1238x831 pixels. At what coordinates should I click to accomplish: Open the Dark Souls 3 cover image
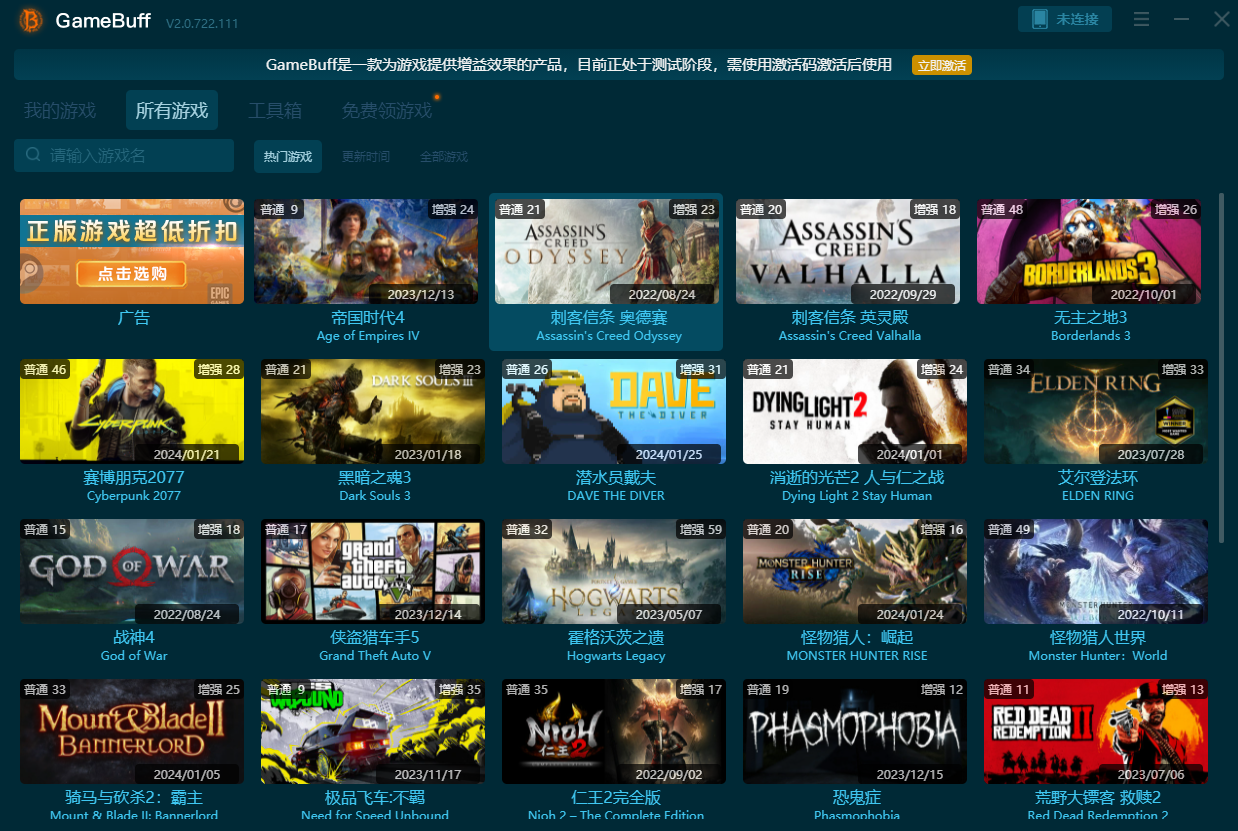373,411
